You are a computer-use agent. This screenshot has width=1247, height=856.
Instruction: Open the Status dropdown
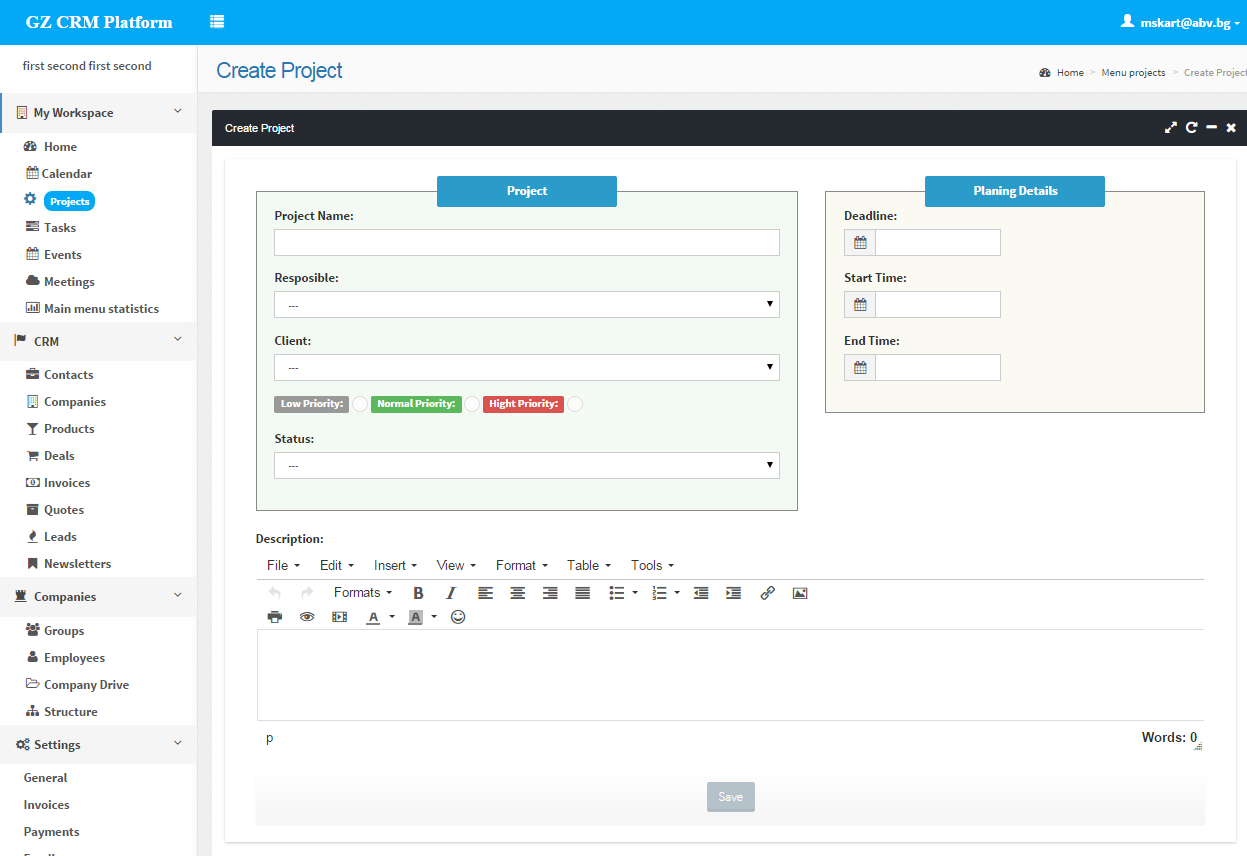point(527,465)
